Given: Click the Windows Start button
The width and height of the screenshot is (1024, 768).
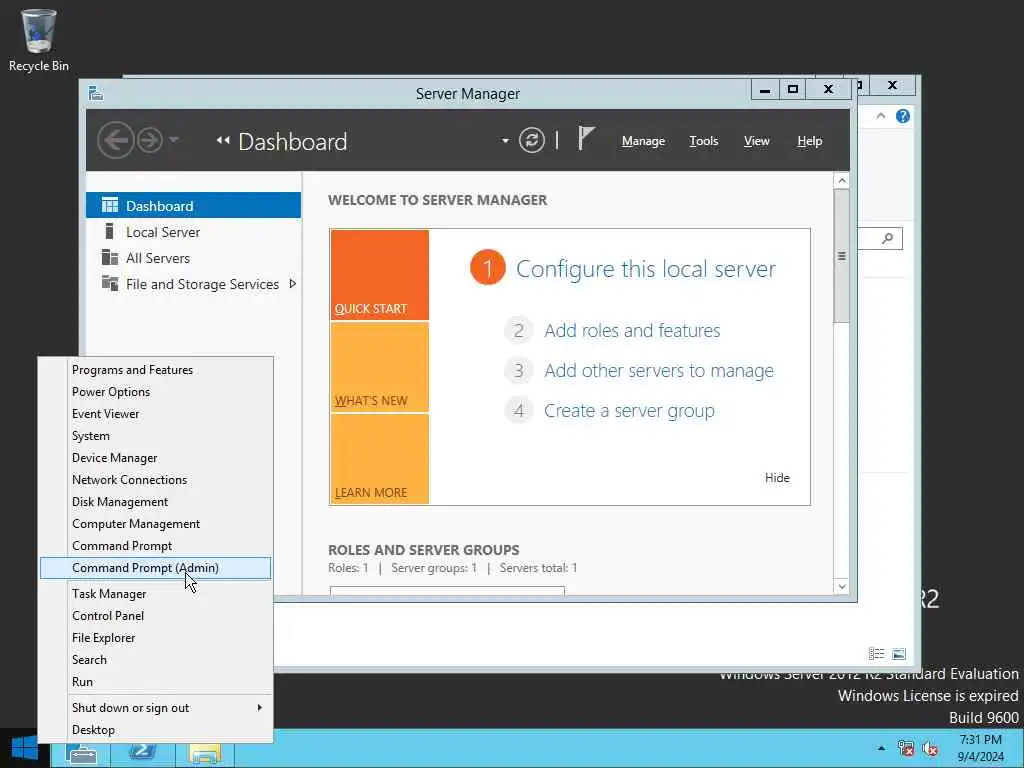Looking at the screenshot, I should coord(25,748).
